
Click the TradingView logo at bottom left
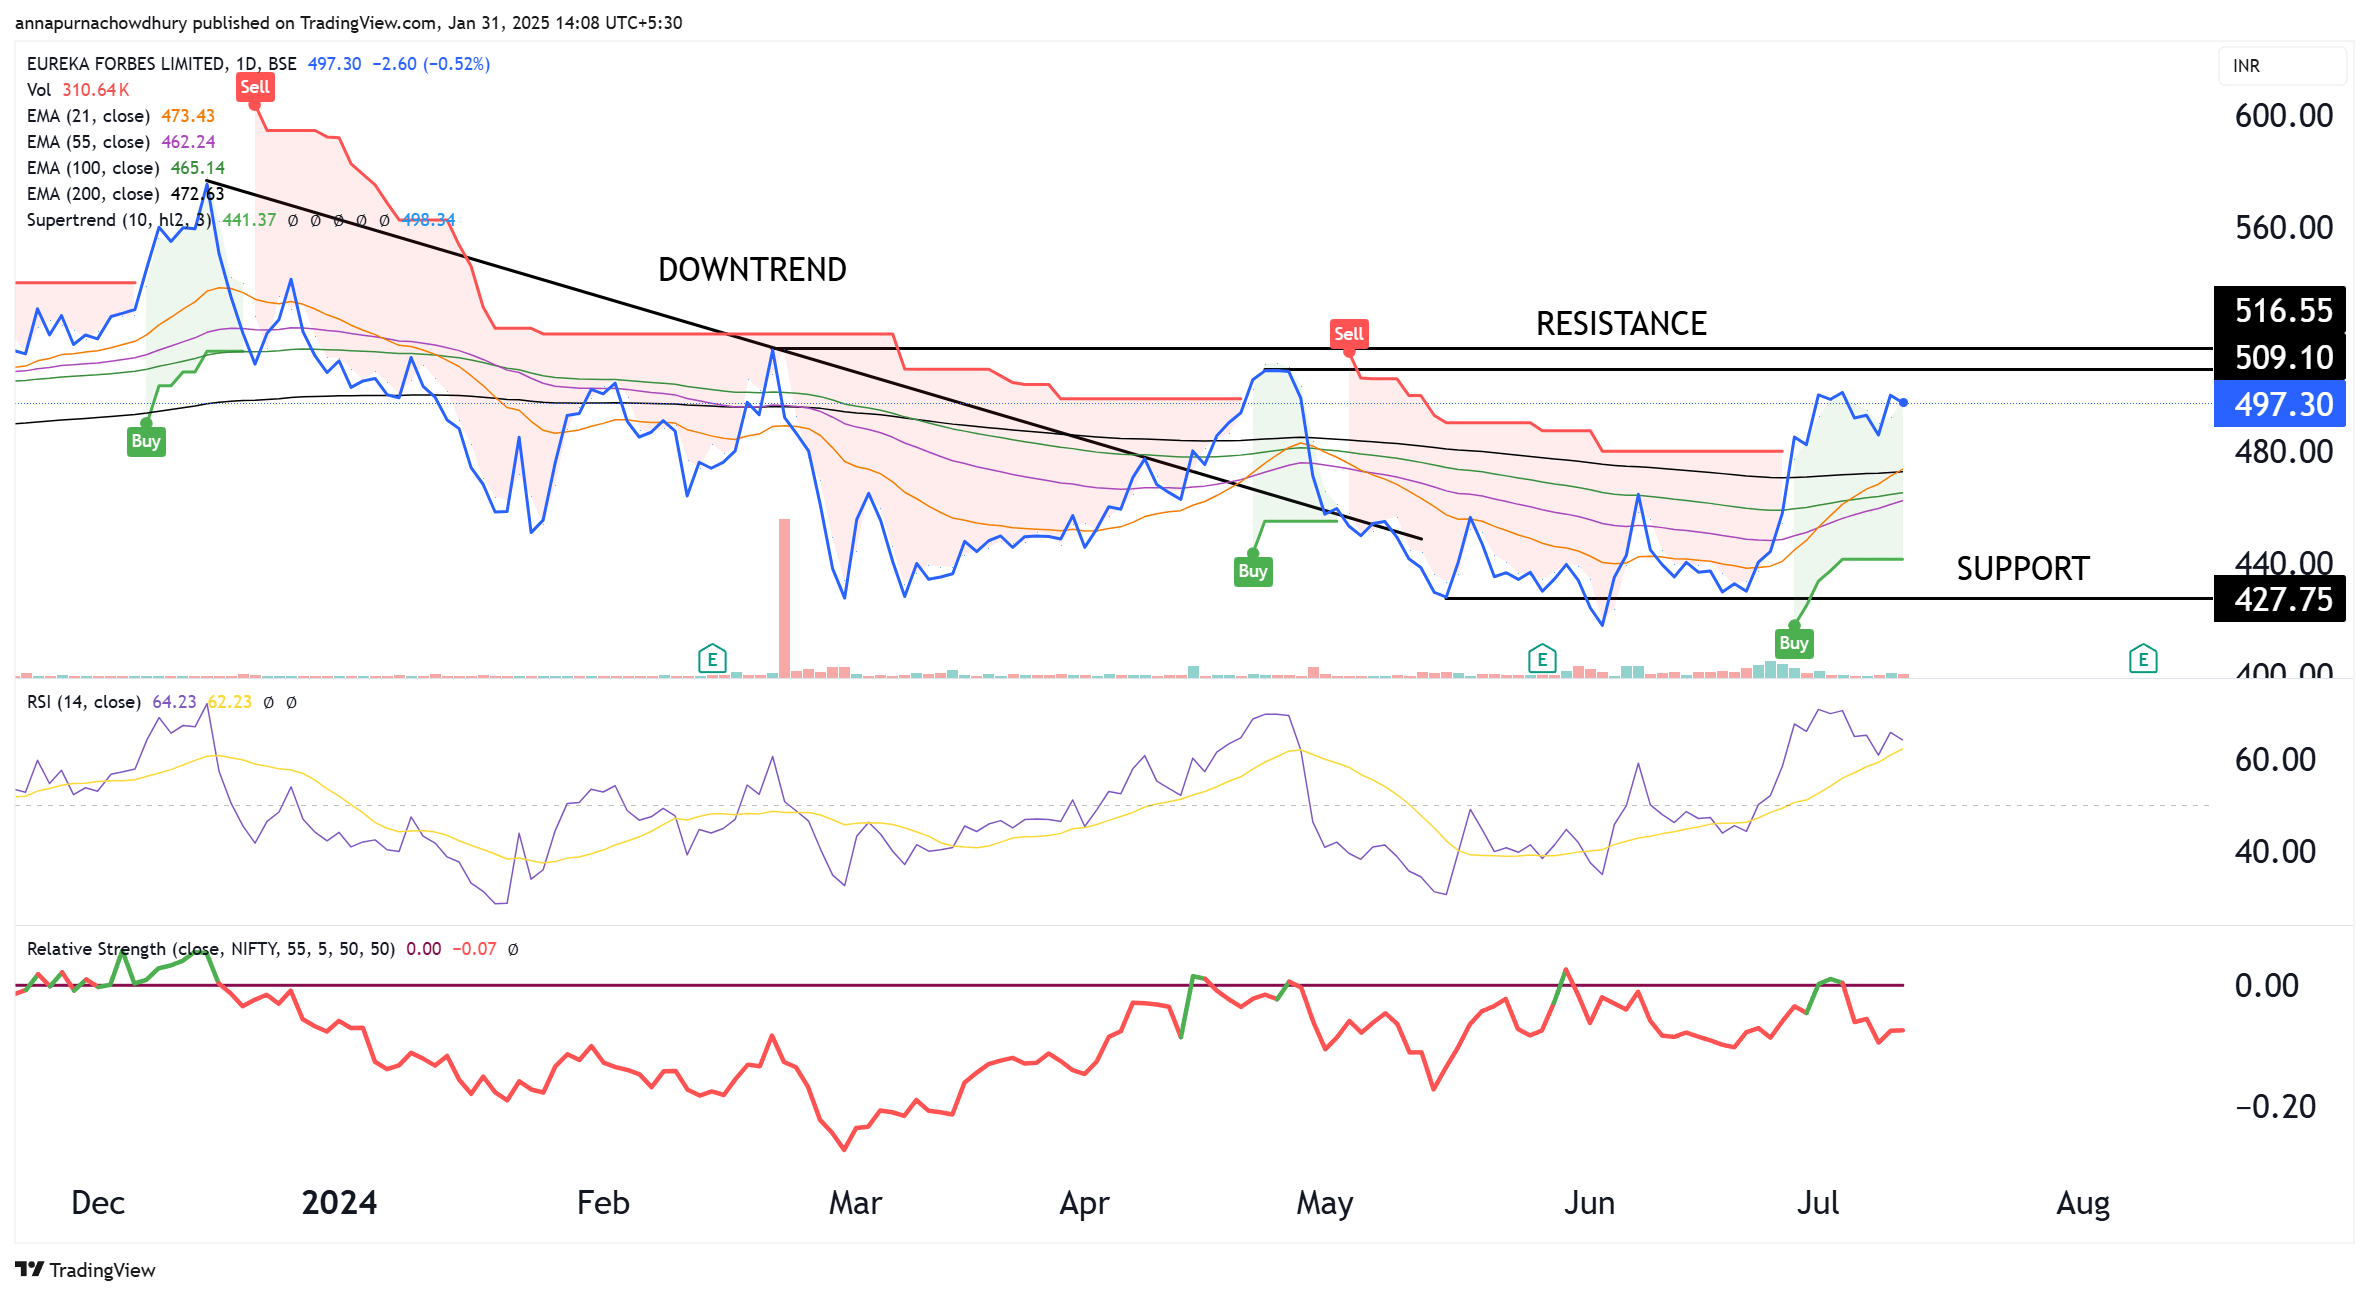tap(85, 1270)
